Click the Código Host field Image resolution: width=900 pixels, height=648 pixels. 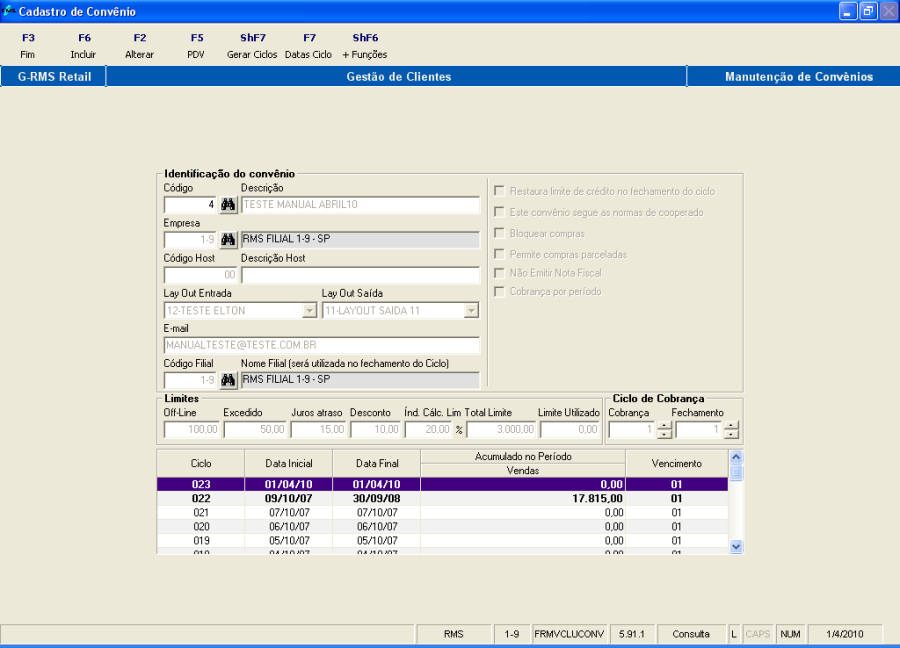pyautogui.click(x=200, y=275)
